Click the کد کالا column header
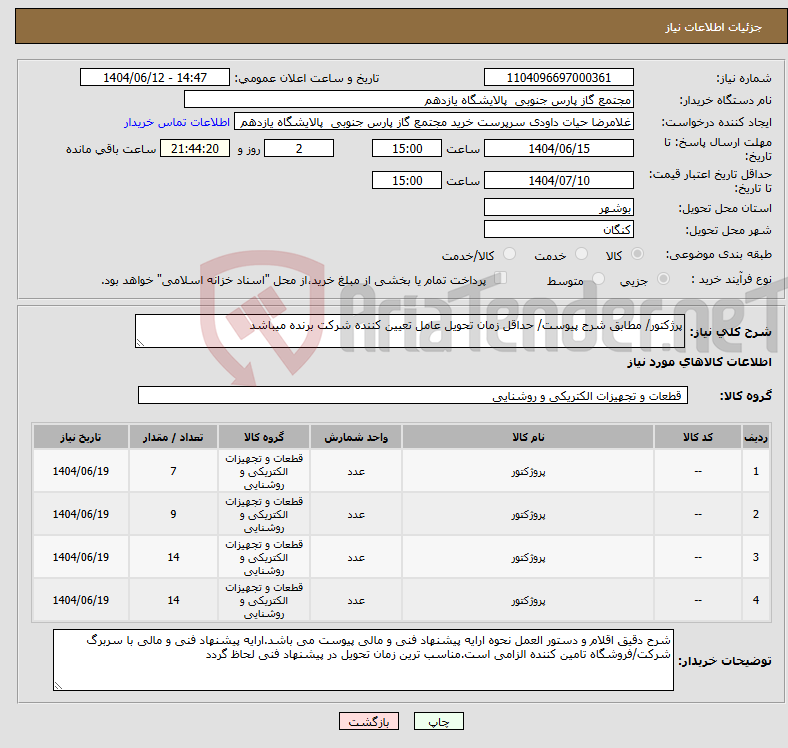The height and width of the screenshot is (748, 788). [x=698, y=437]
